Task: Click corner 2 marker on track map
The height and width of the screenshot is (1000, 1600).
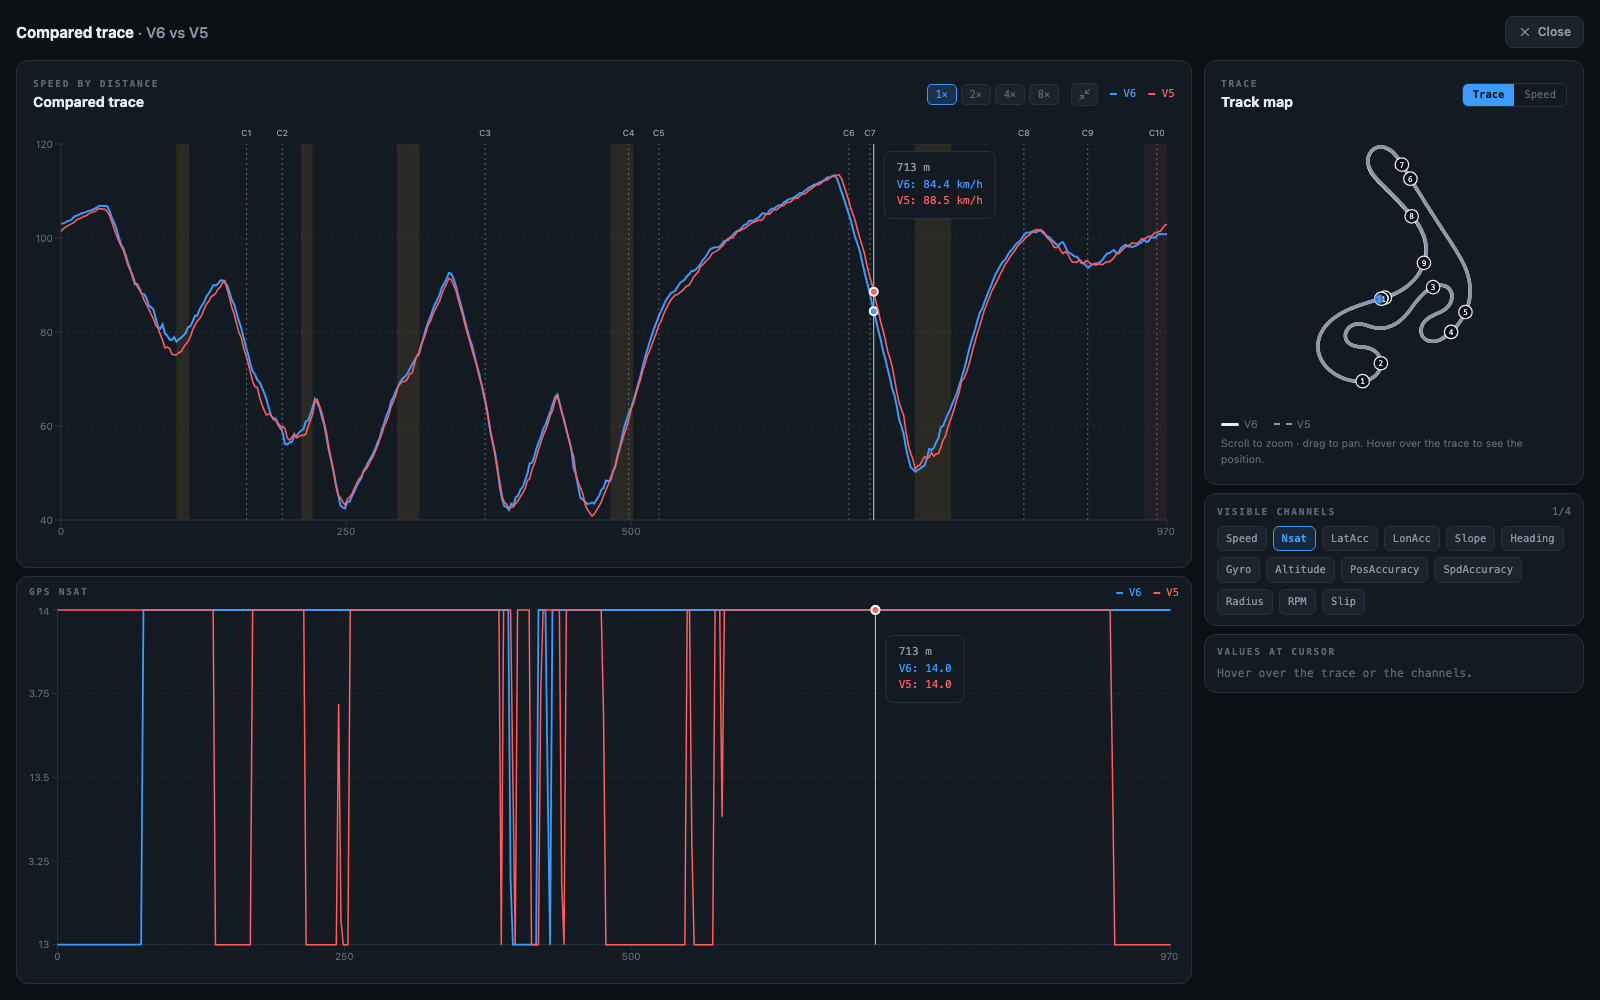Action: click(1381, 363)
